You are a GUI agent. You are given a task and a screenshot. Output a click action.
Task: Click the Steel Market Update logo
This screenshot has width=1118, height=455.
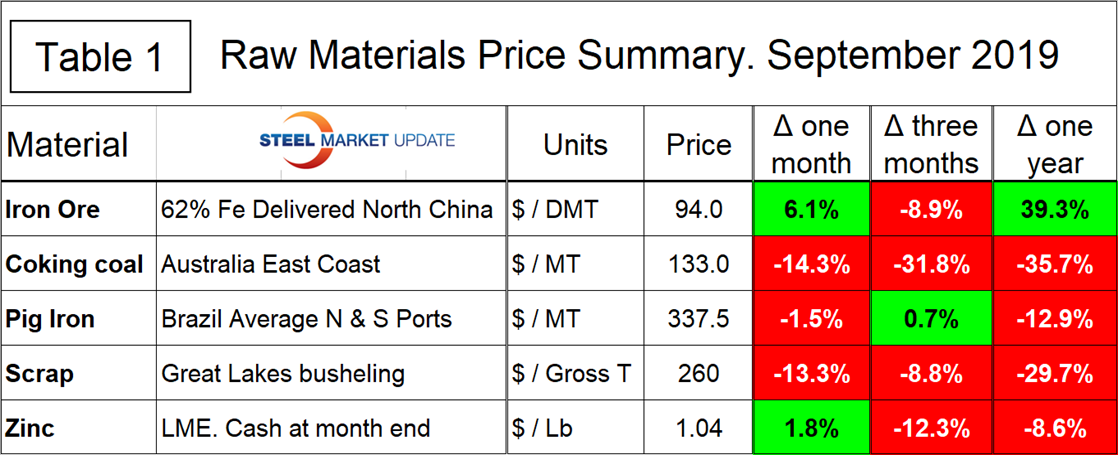tap(330, 141)
